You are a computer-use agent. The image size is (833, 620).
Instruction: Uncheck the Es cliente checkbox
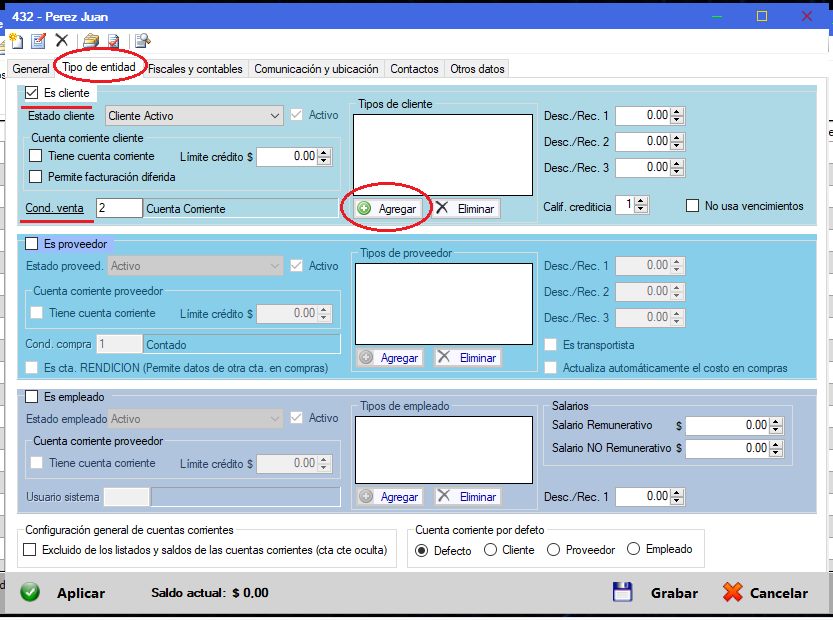coord(32,93)
